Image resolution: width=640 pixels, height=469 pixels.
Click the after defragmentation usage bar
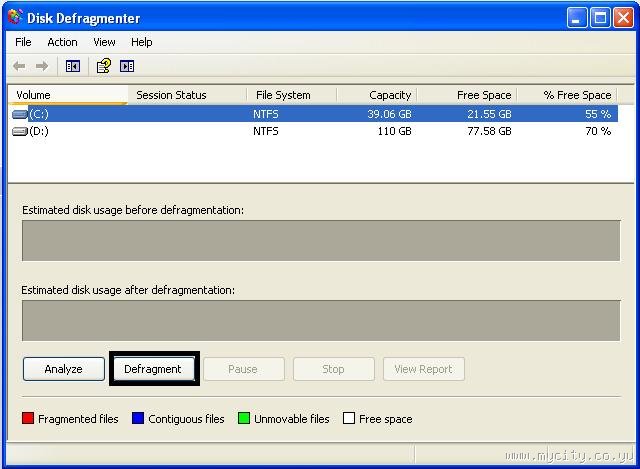(x=321, y=320)
